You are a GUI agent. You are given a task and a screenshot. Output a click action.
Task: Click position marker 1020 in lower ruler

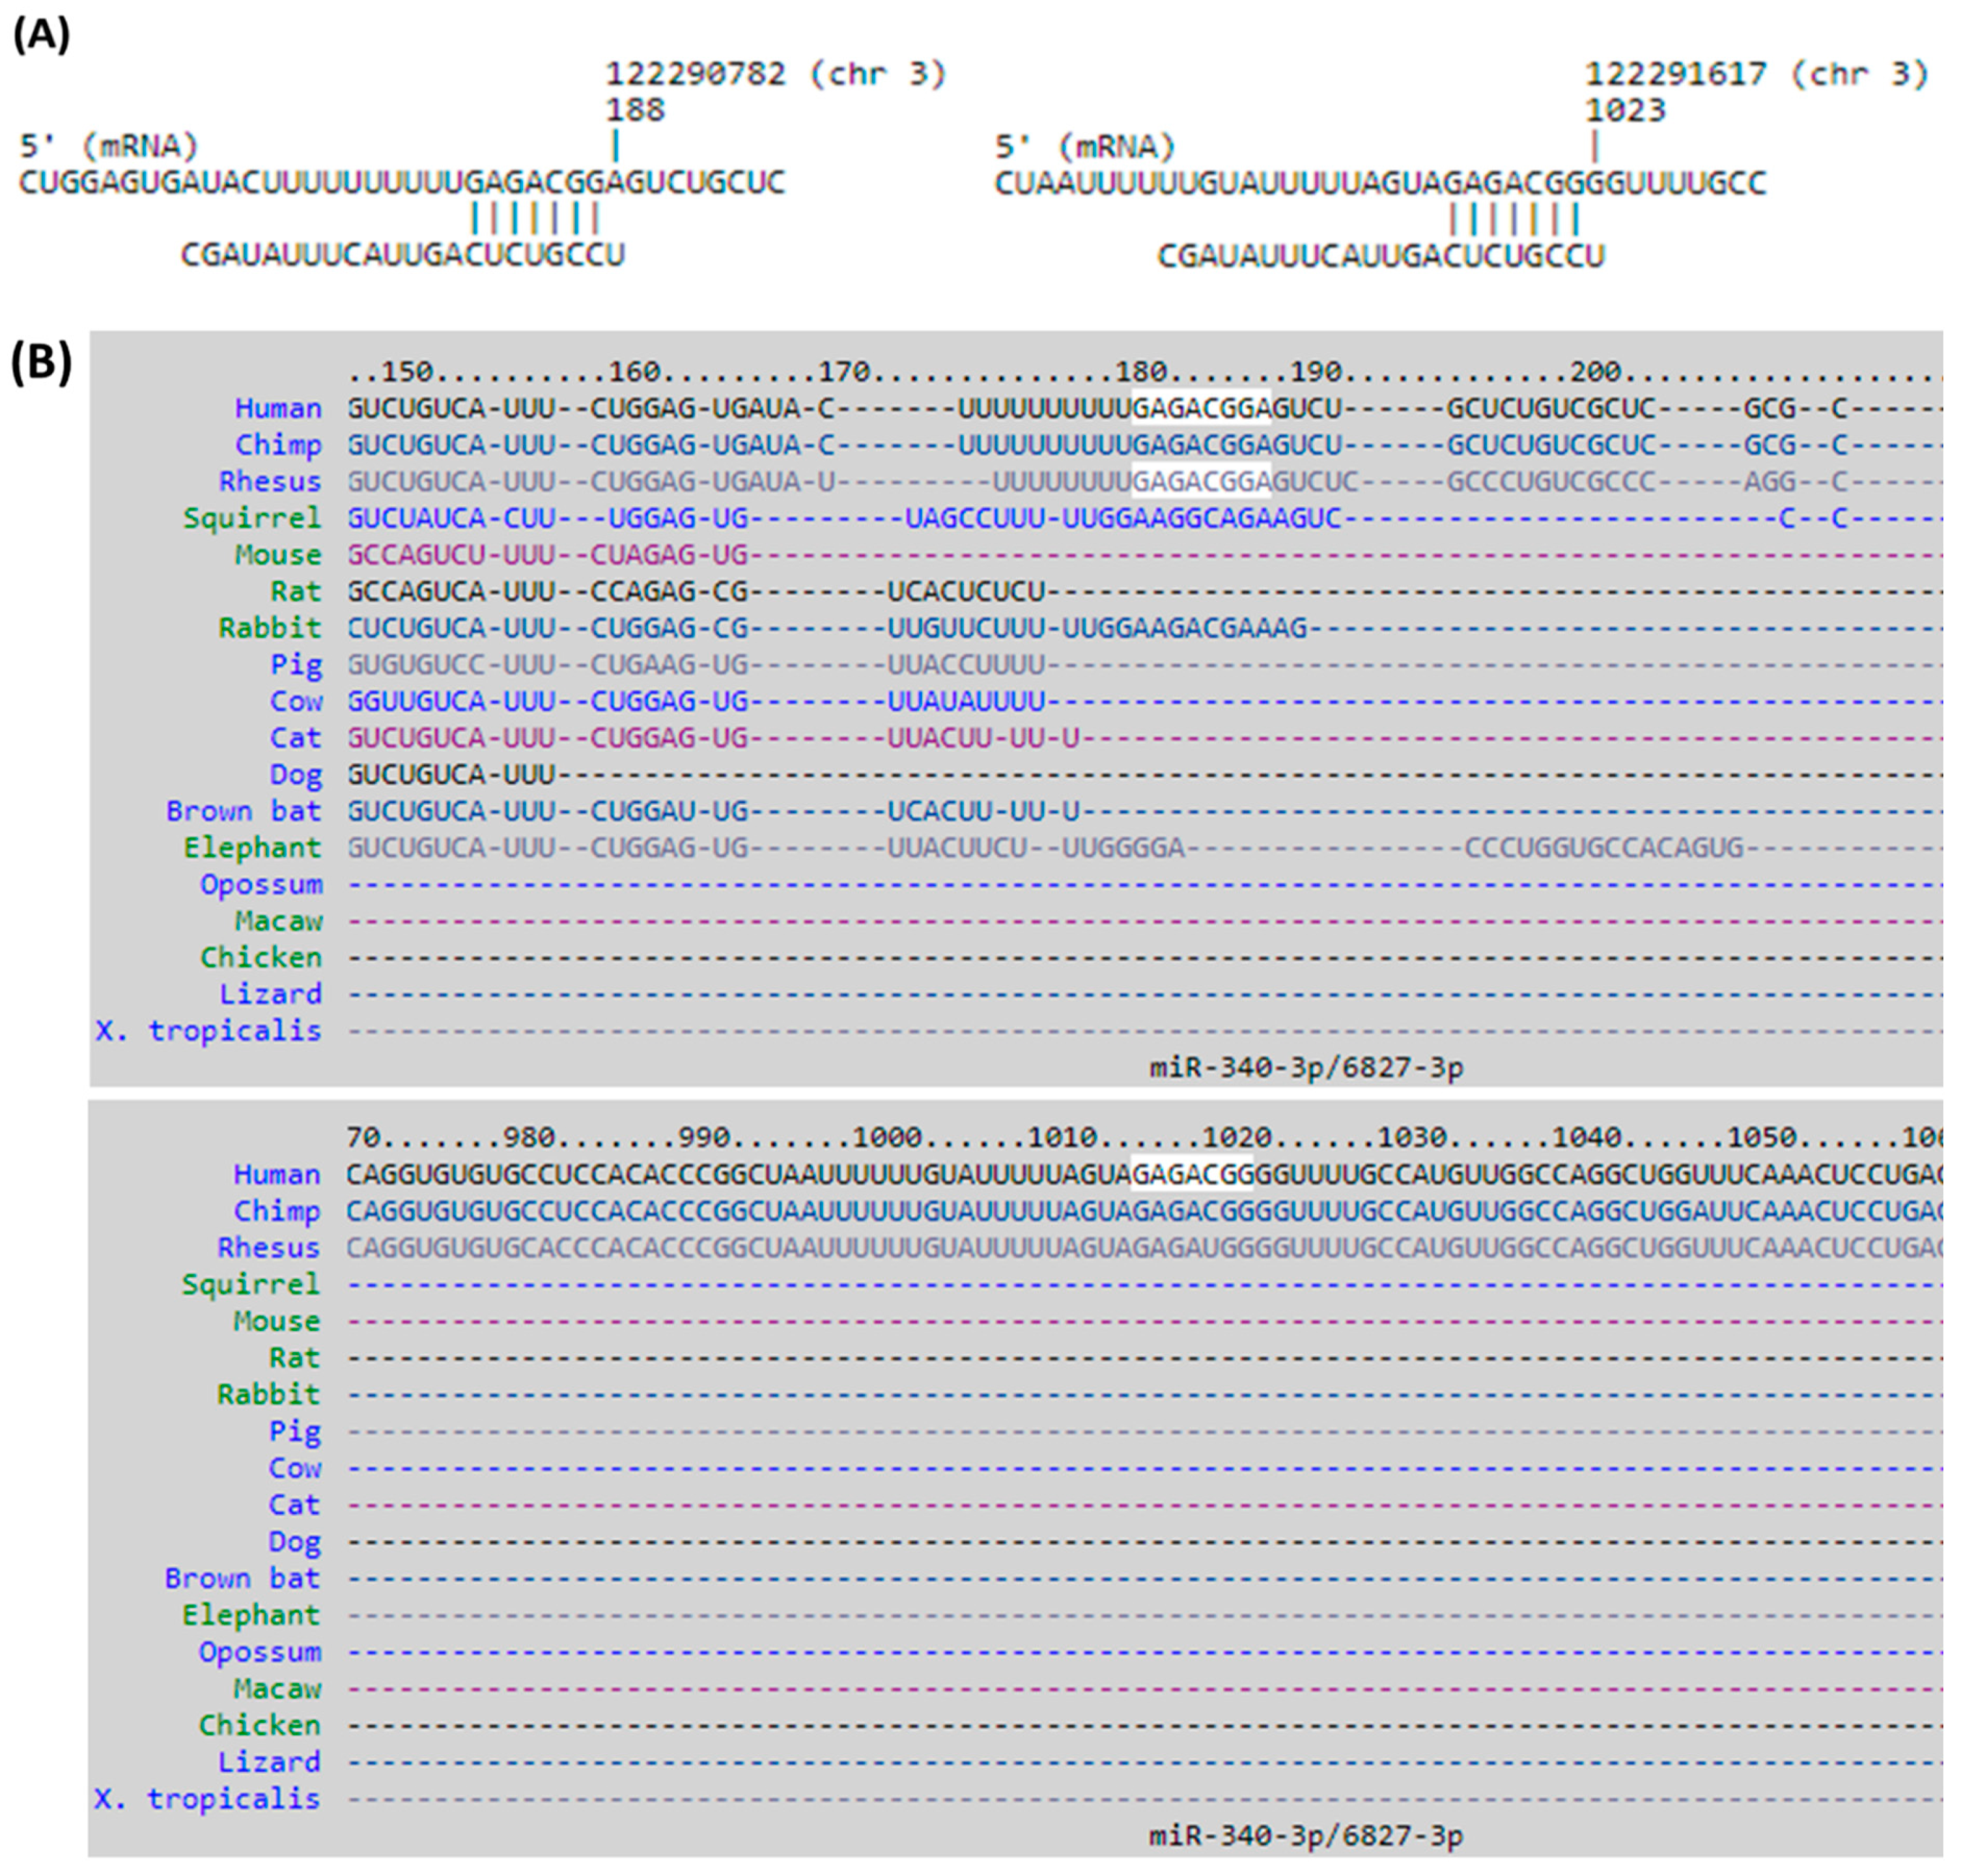pos(1236,1138)
